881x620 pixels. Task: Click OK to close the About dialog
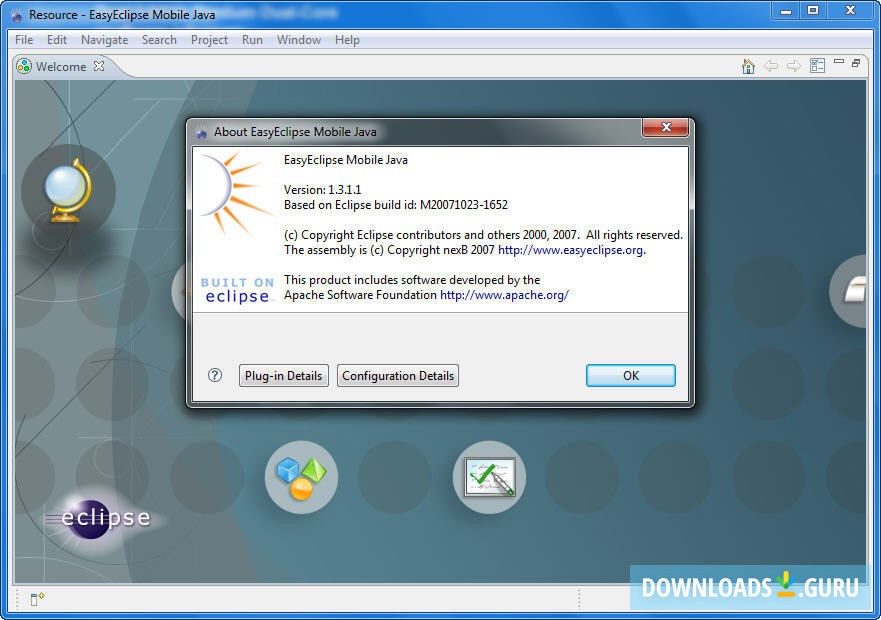pyautogui.click(x=630, y=375)
